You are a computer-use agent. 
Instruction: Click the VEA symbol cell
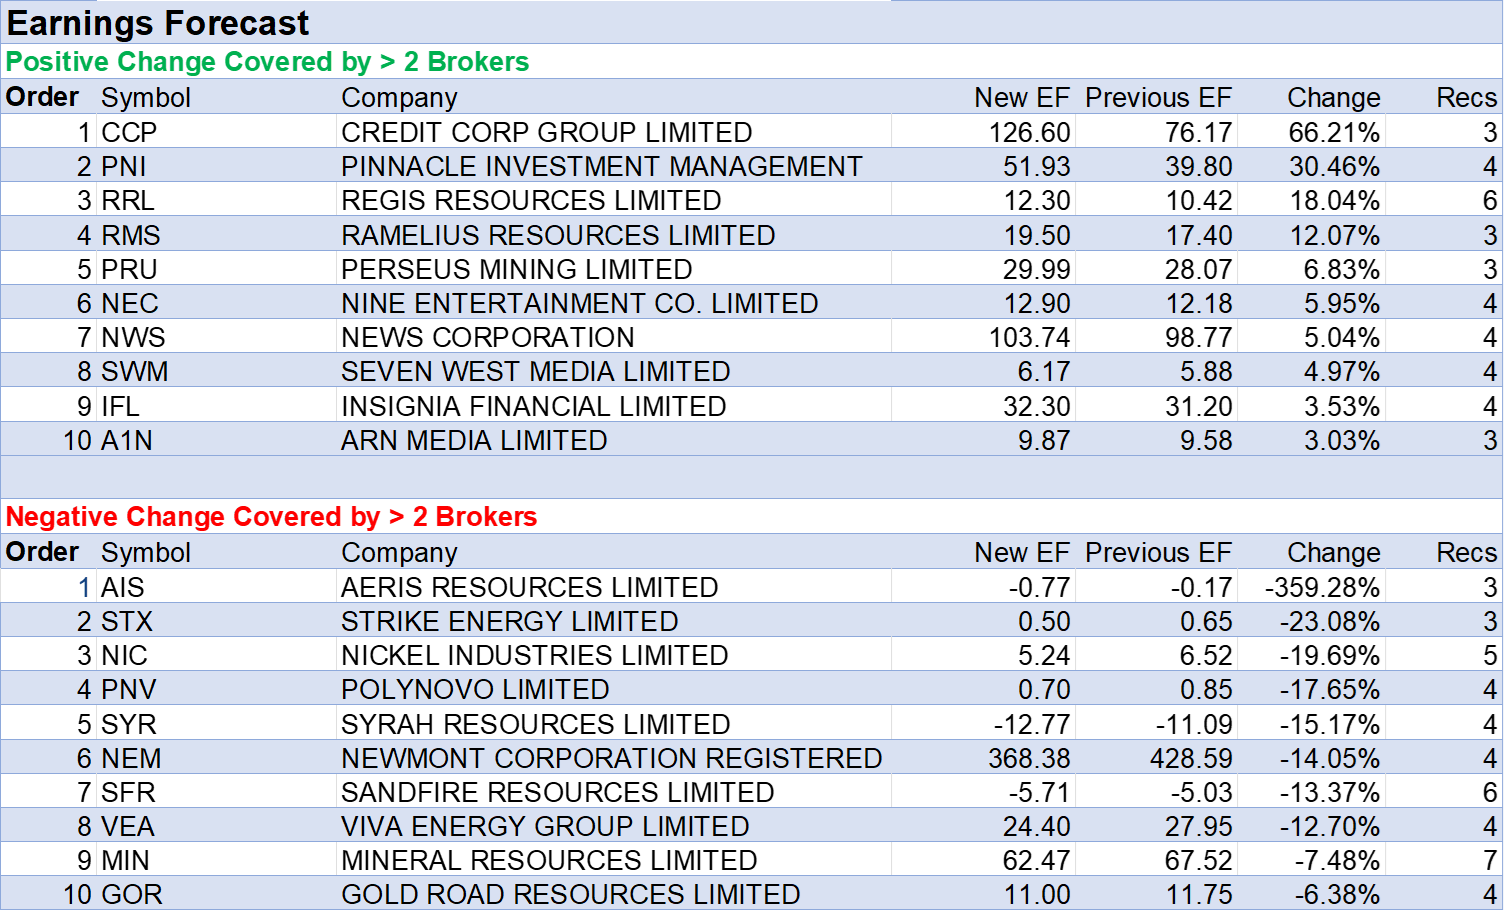(128, 826)
